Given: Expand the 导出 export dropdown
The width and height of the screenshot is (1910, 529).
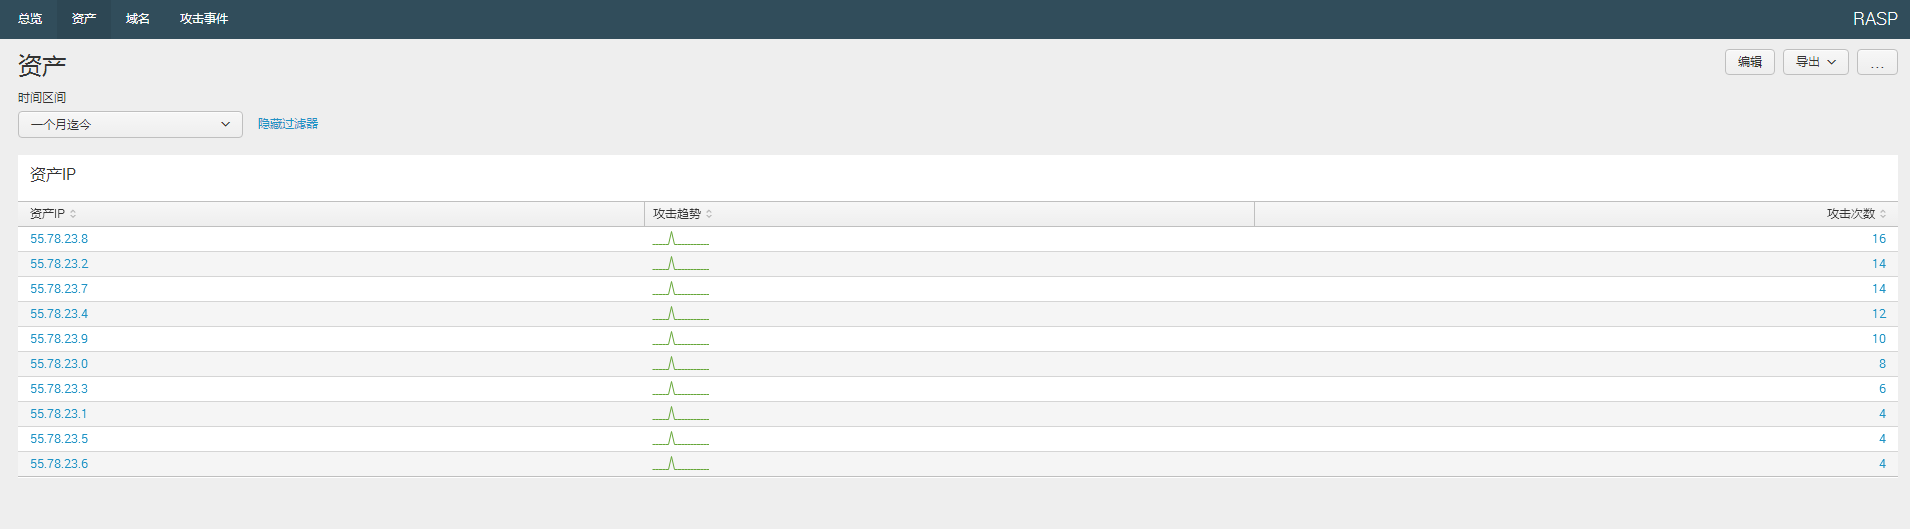Looking at the screenshot, I should point(1815,62).
